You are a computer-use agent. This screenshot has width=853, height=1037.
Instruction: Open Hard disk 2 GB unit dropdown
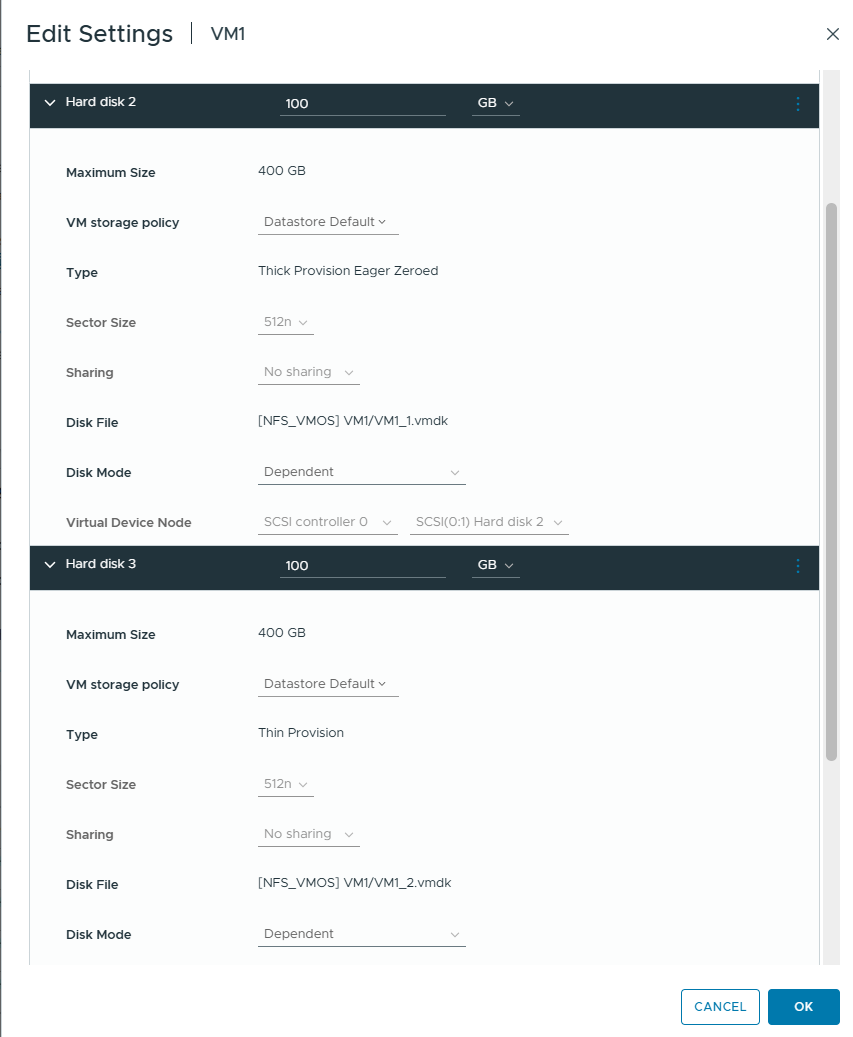495,103
